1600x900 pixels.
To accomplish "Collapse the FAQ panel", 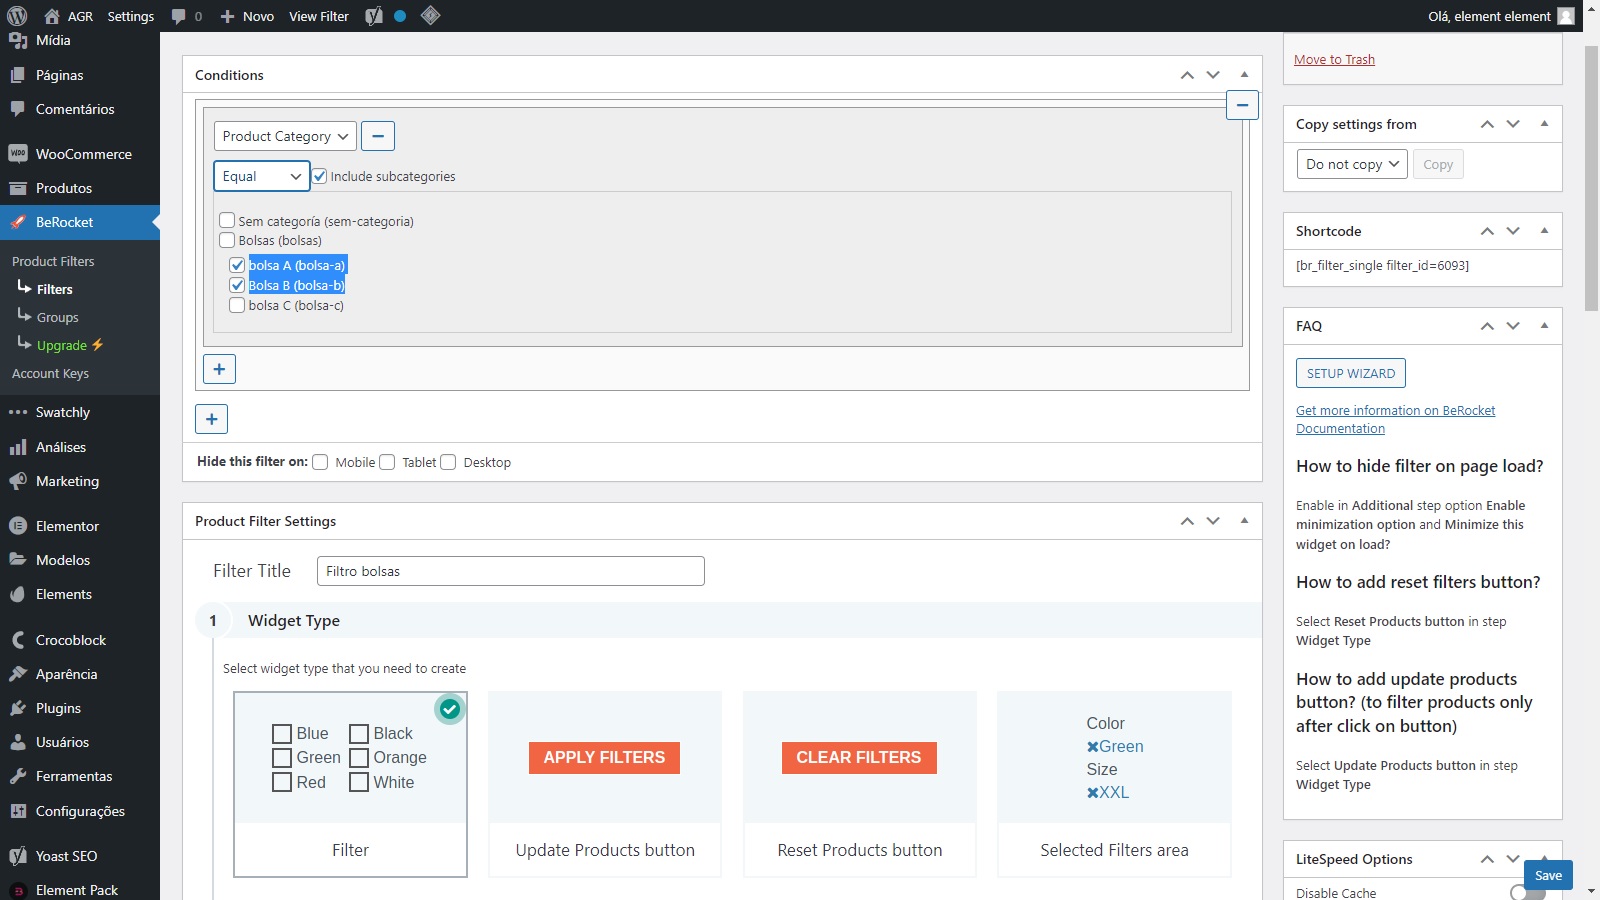I will pos(1544,326).
